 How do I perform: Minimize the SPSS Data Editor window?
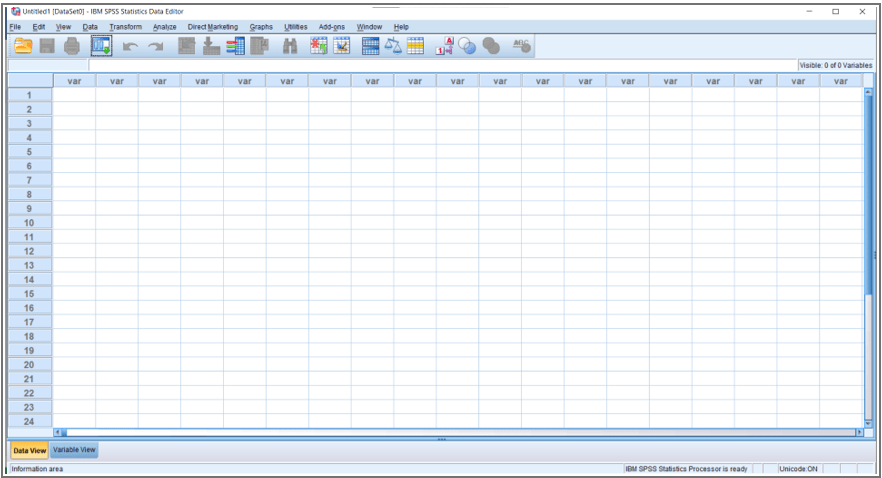809,11
